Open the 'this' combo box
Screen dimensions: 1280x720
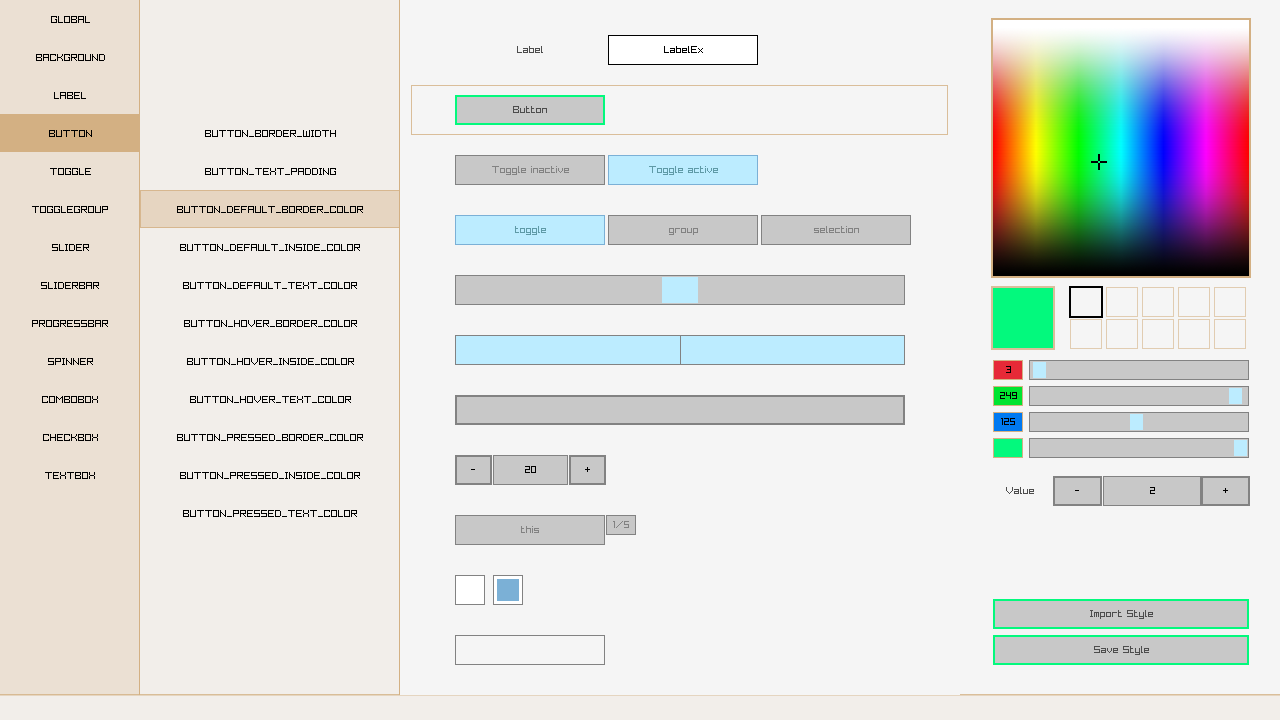pyautogui.click(x=530, y=530)
